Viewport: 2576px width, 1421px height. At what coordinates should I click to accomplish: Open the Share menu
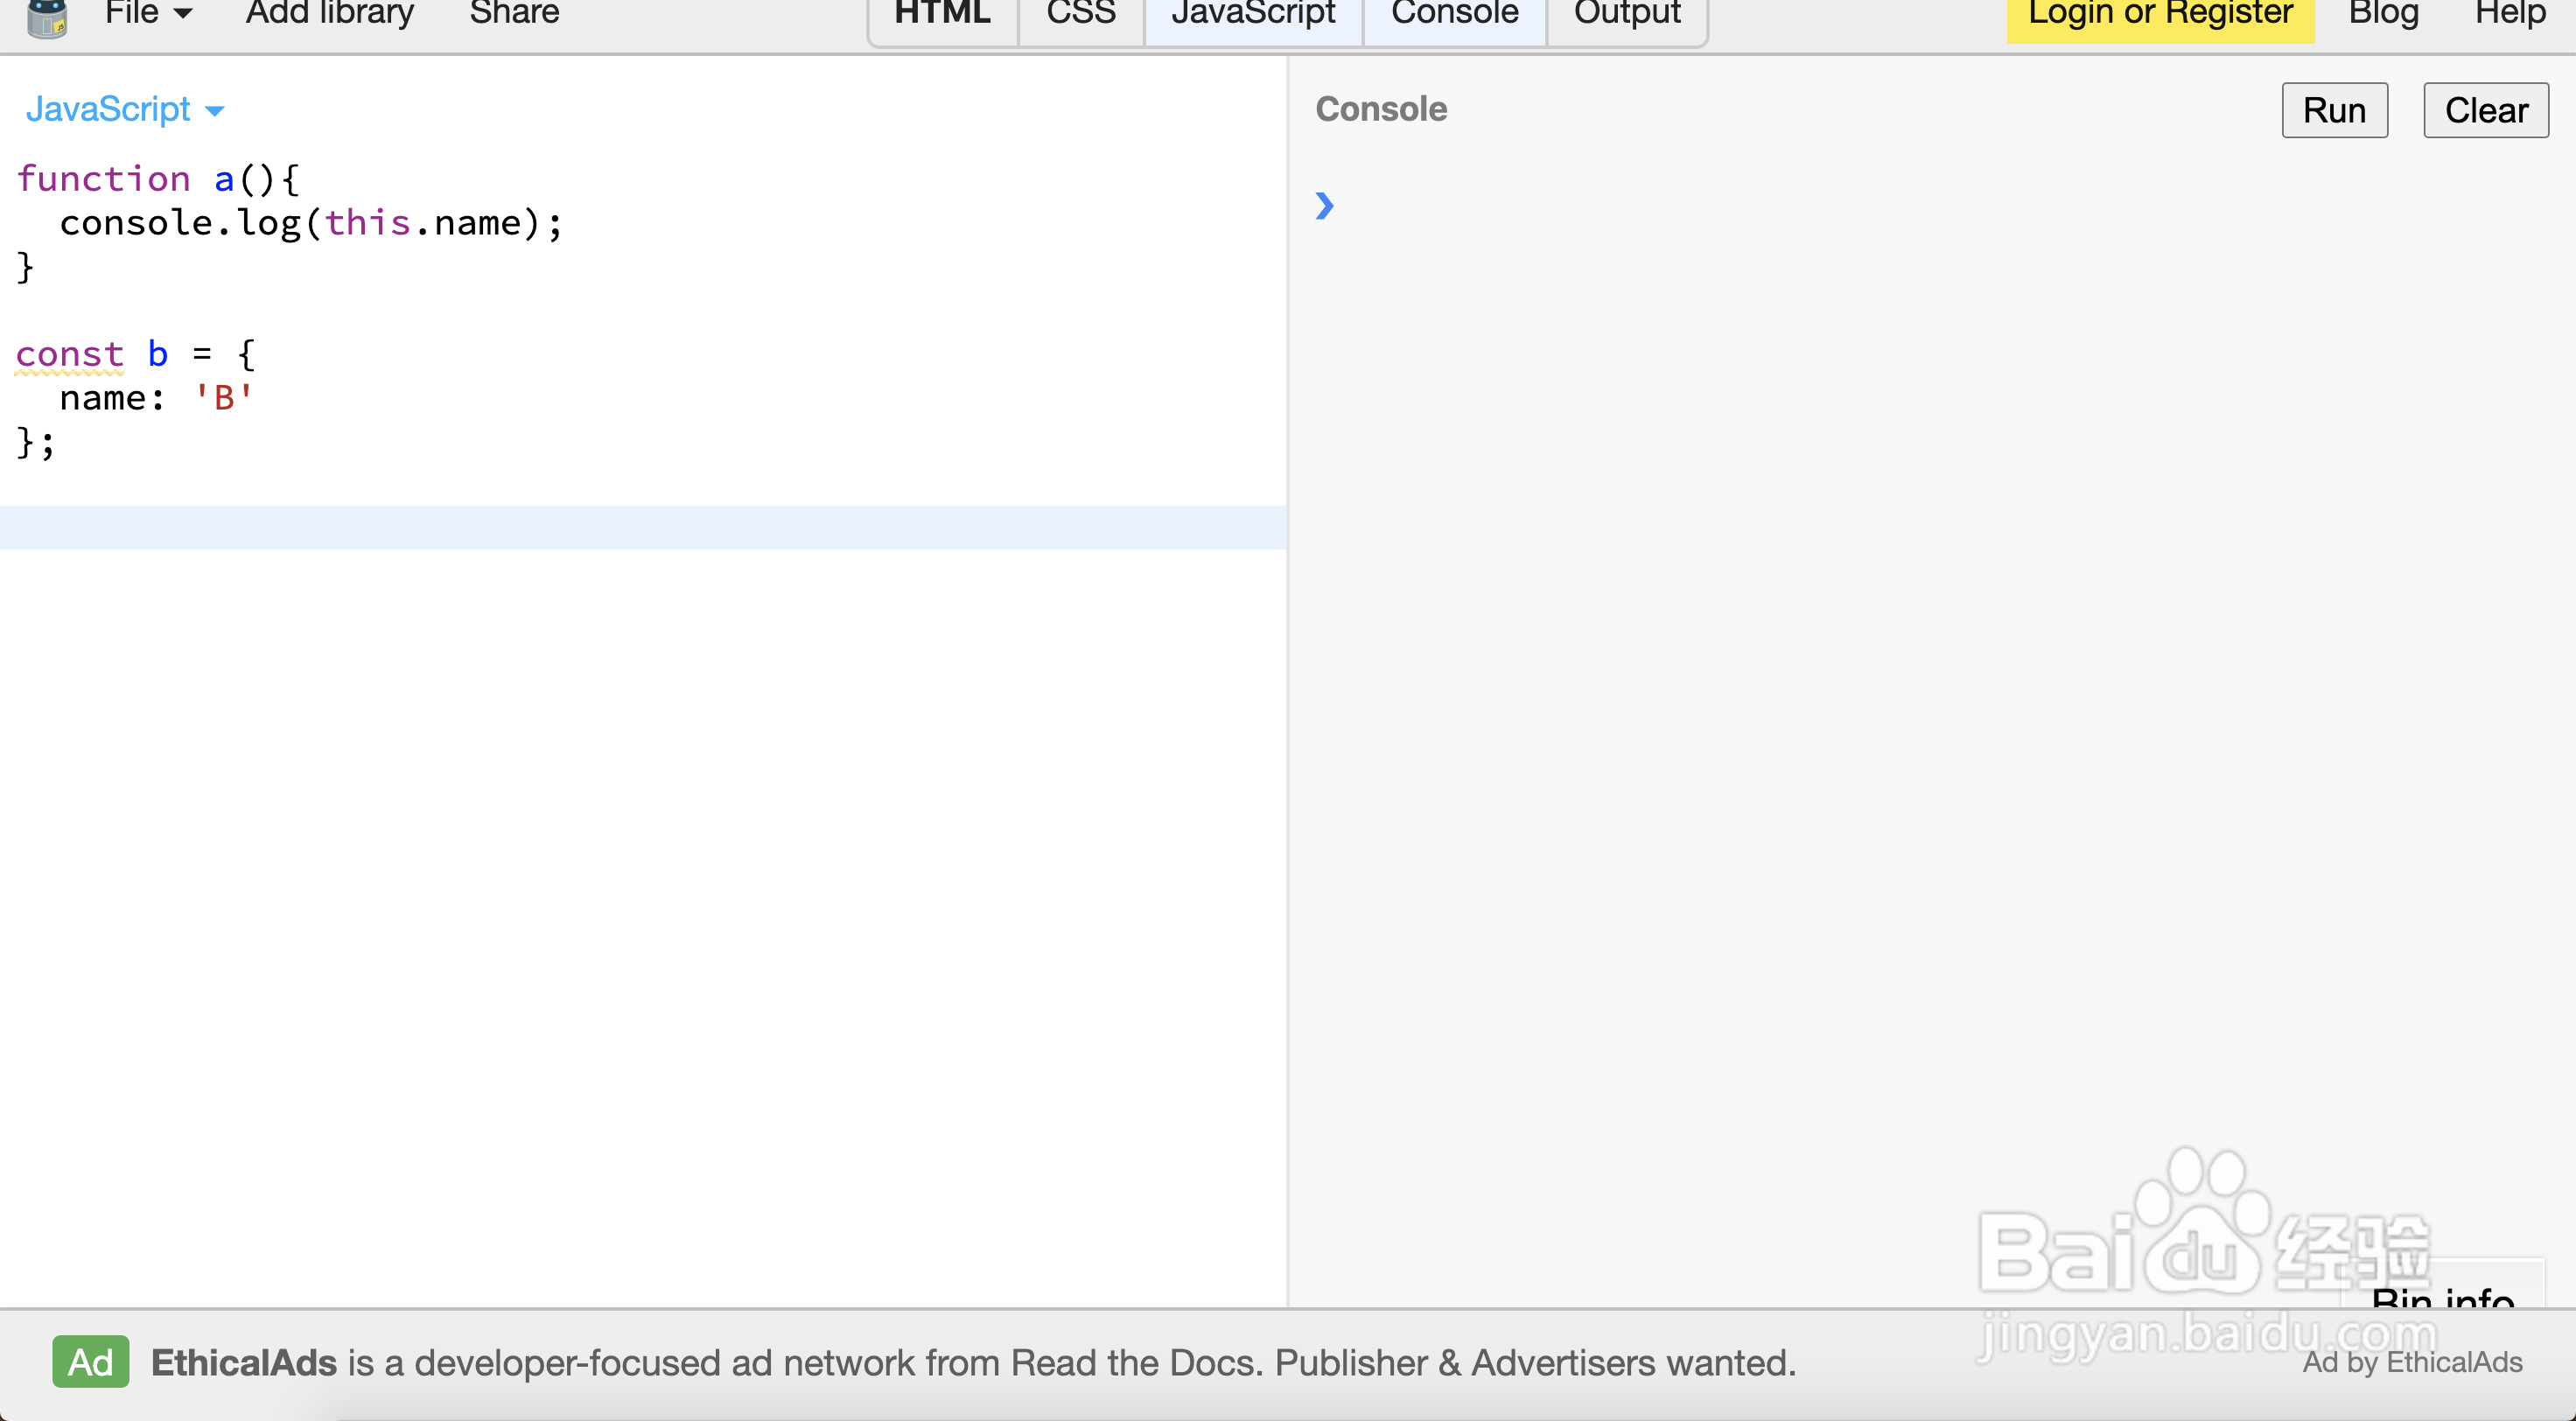point(514,14)
